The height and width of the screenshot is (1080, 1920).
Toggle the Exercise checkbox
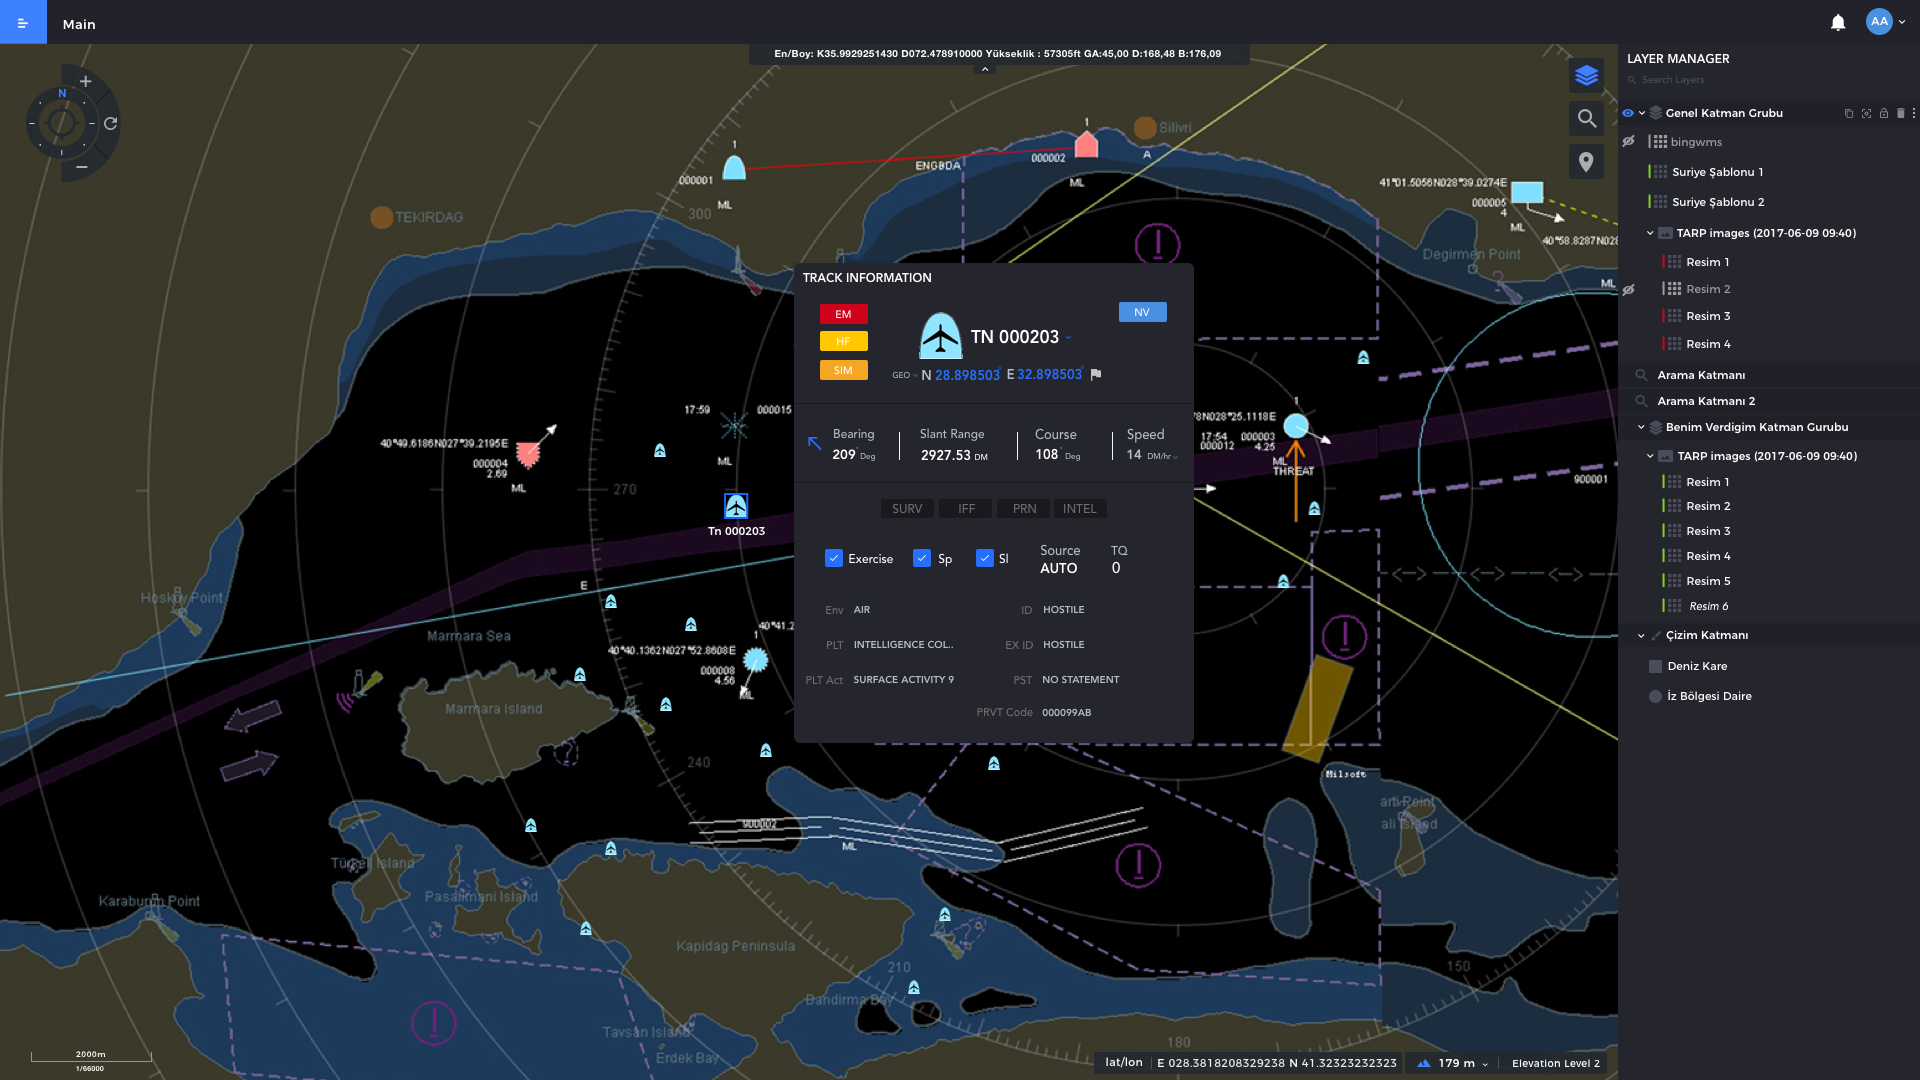coord(834,558)
